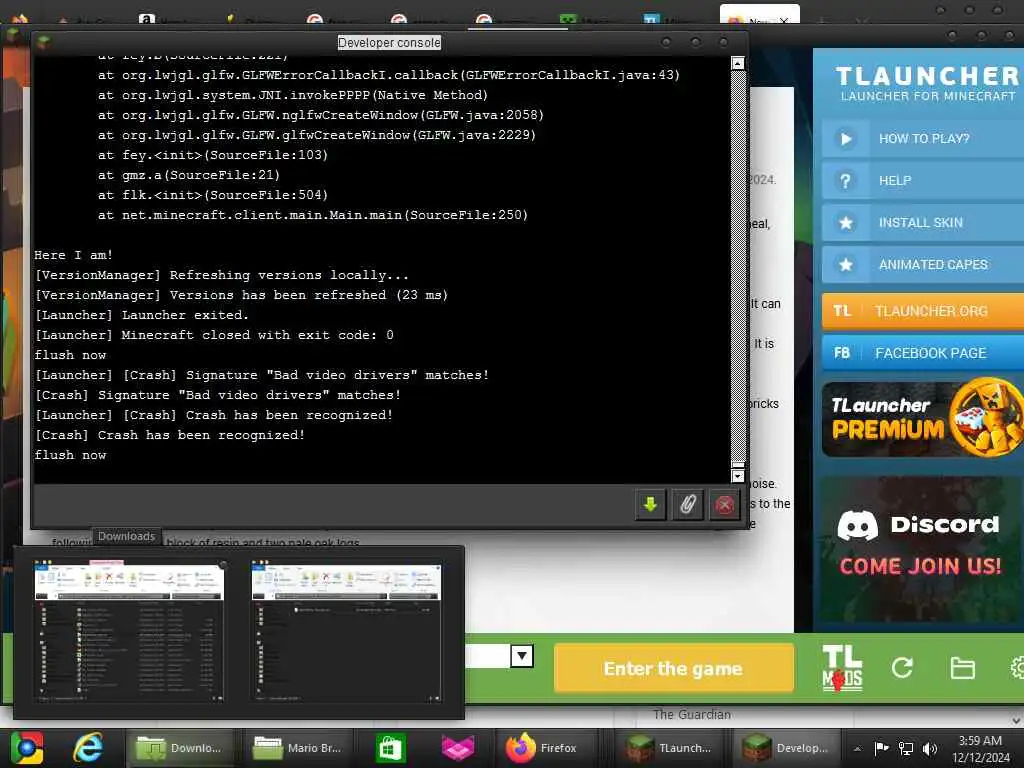
Task: Click the flag notification tray icon
Action: pyautogui.click(x=881, y=748)
